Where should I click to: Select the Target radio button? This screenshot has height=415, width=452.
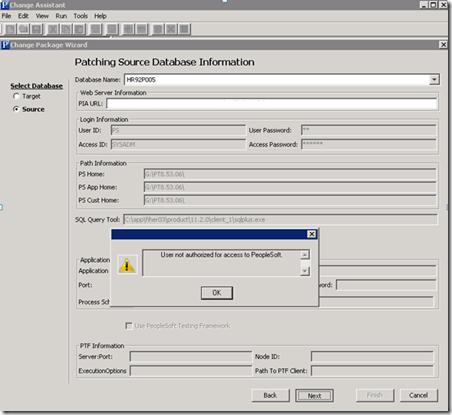16,96
